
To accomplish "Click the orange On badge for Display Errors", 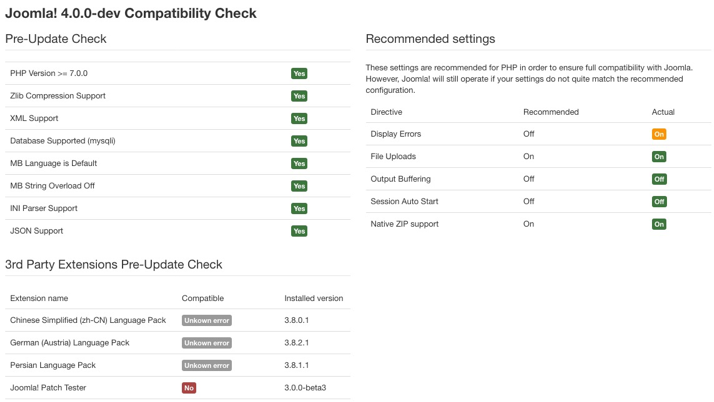I will click(x=659, y=134).
